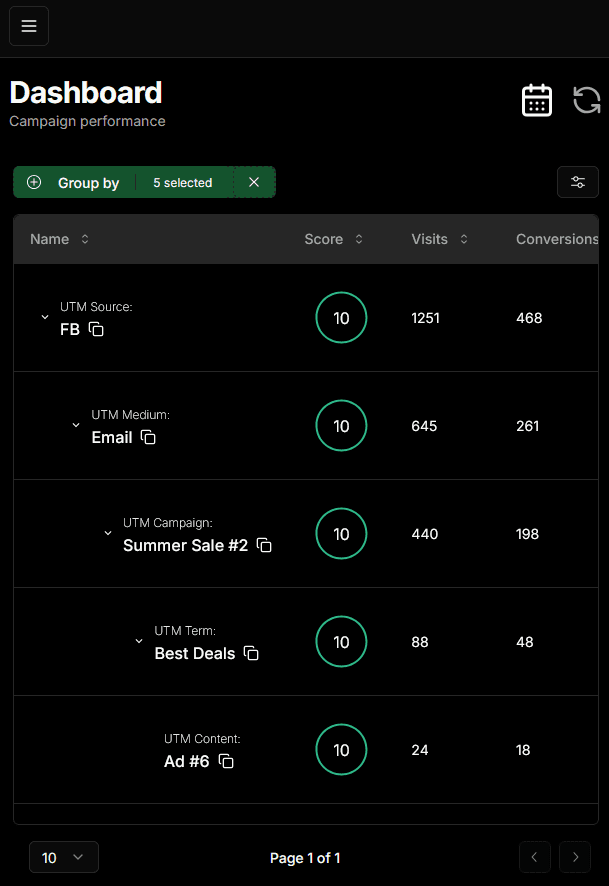Copy the Ad #6 content value
This screenshot has height=886, width=609.
click(x=226, y=761)
